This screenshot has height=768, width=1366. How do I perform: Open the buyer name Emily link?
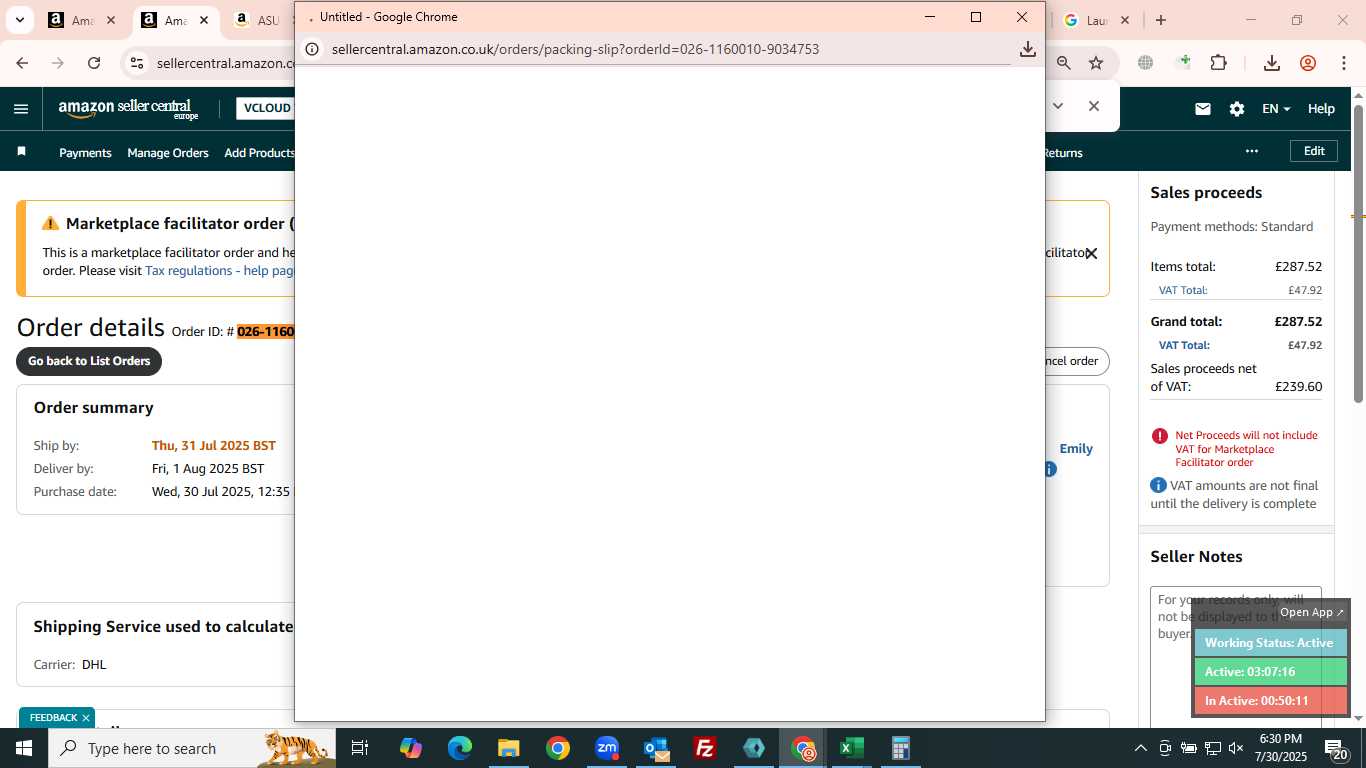coord(1076,449)
